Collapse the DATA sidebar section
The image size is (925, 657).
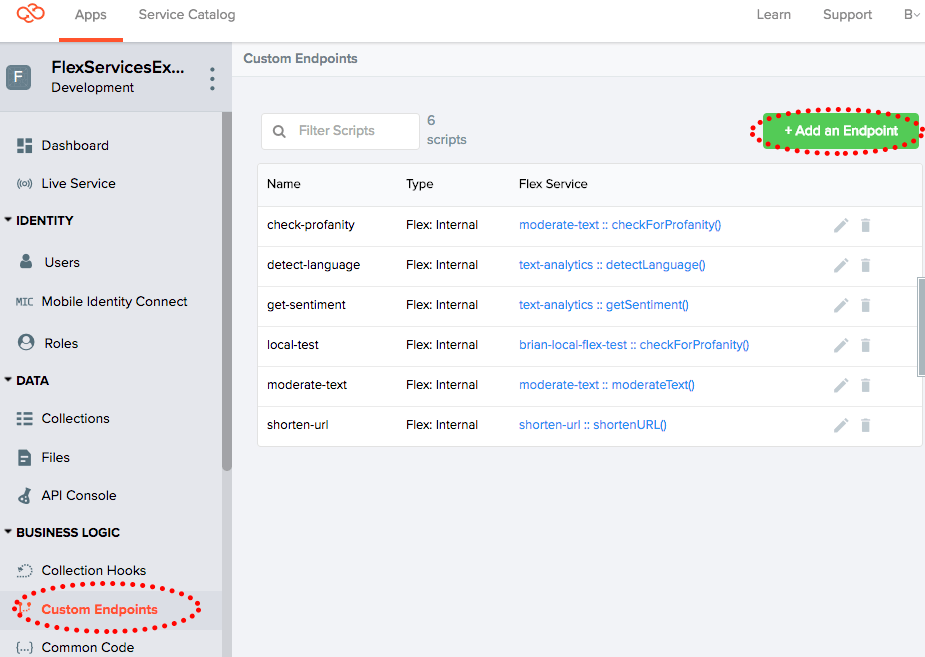point(9,380)
